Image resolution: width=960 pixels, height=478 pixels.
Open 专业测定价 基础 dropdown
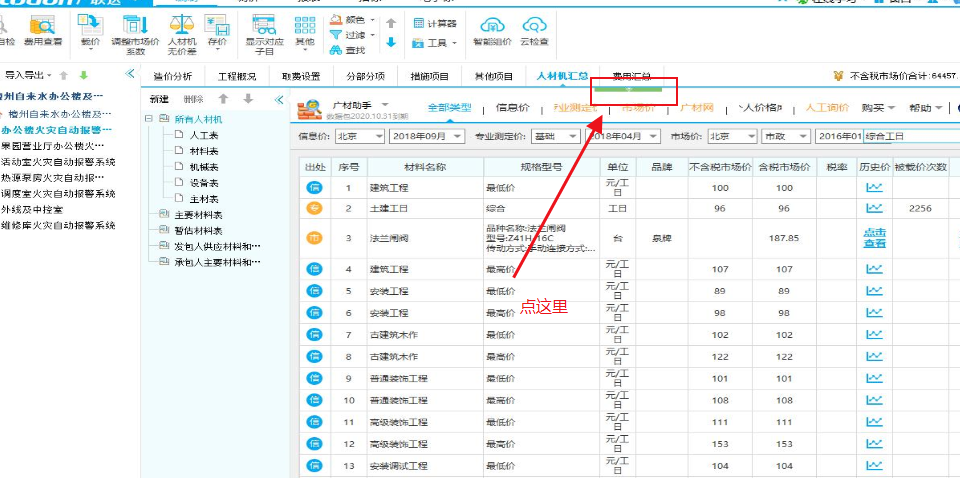point(555,136)
